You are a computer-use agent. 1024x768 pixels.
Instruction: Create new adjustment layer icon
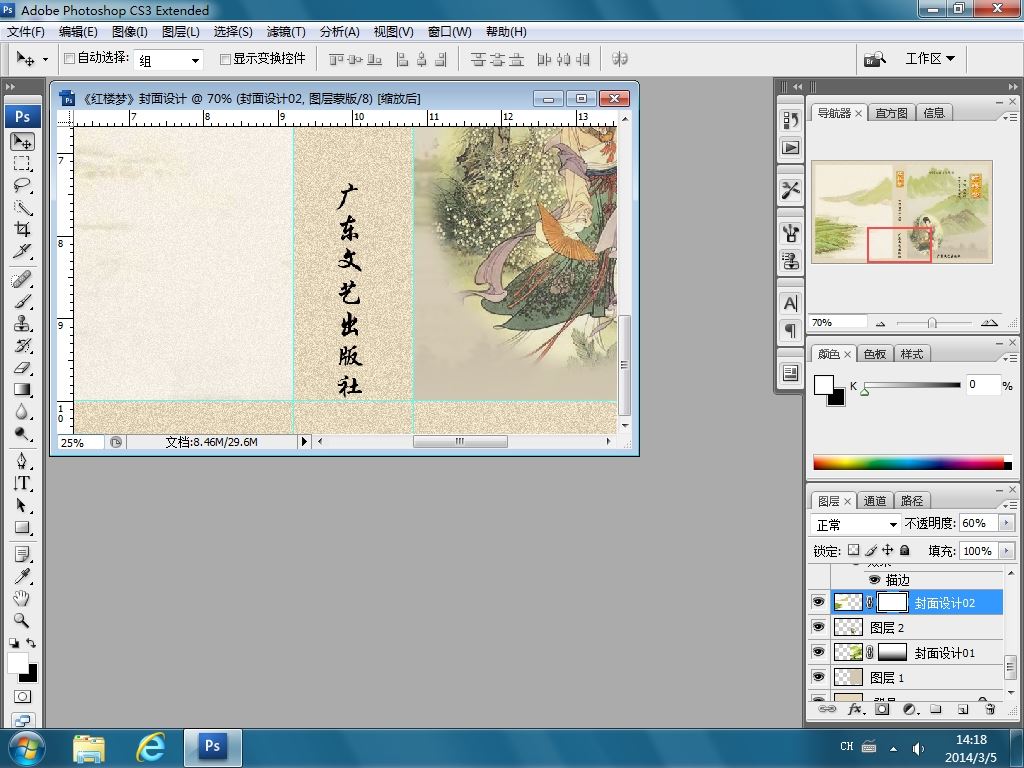point(910,709)
